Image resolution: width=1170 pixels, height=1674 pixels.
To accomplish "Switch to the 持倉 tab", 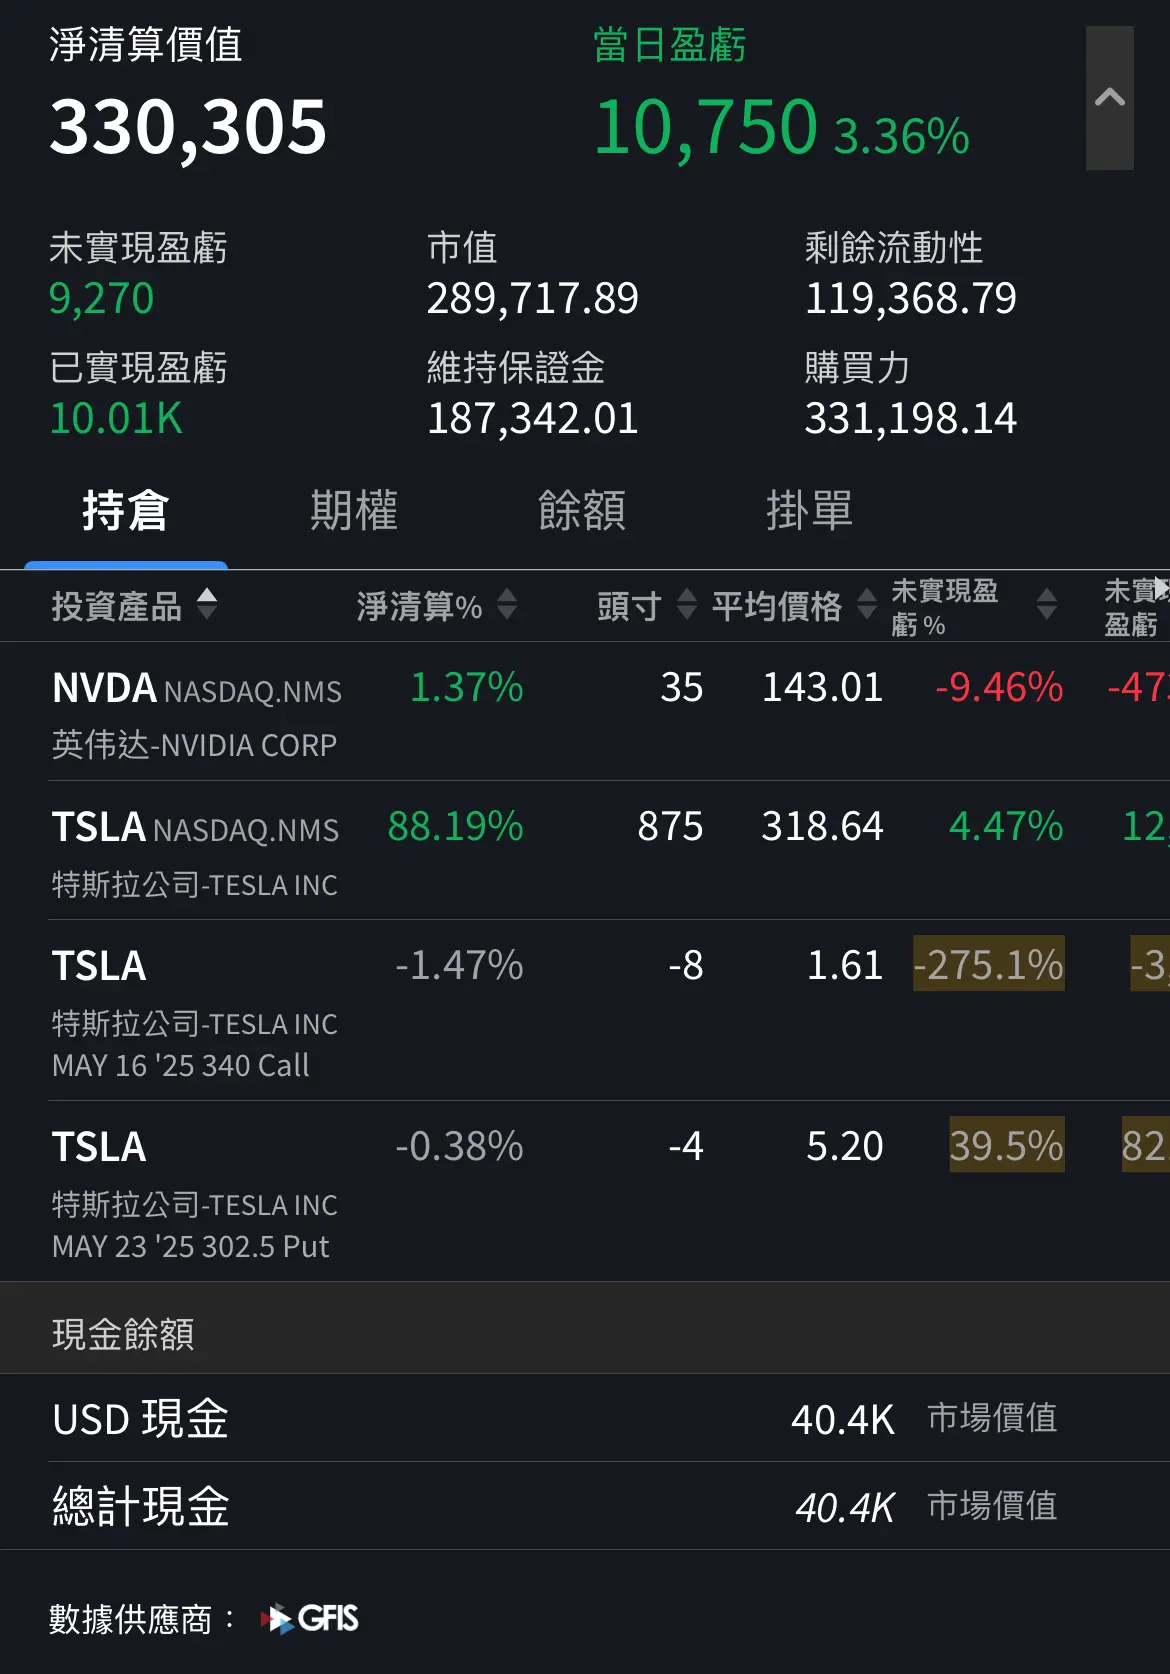I will [126, 511].
